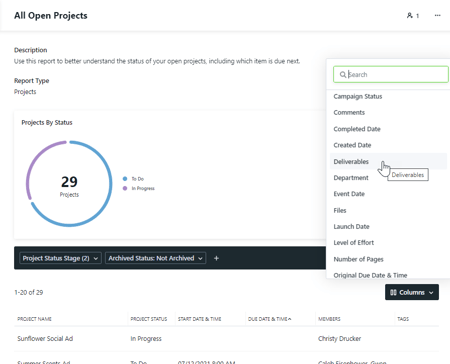
Task: Select Campaign Status from the column list
Action: 358,96
